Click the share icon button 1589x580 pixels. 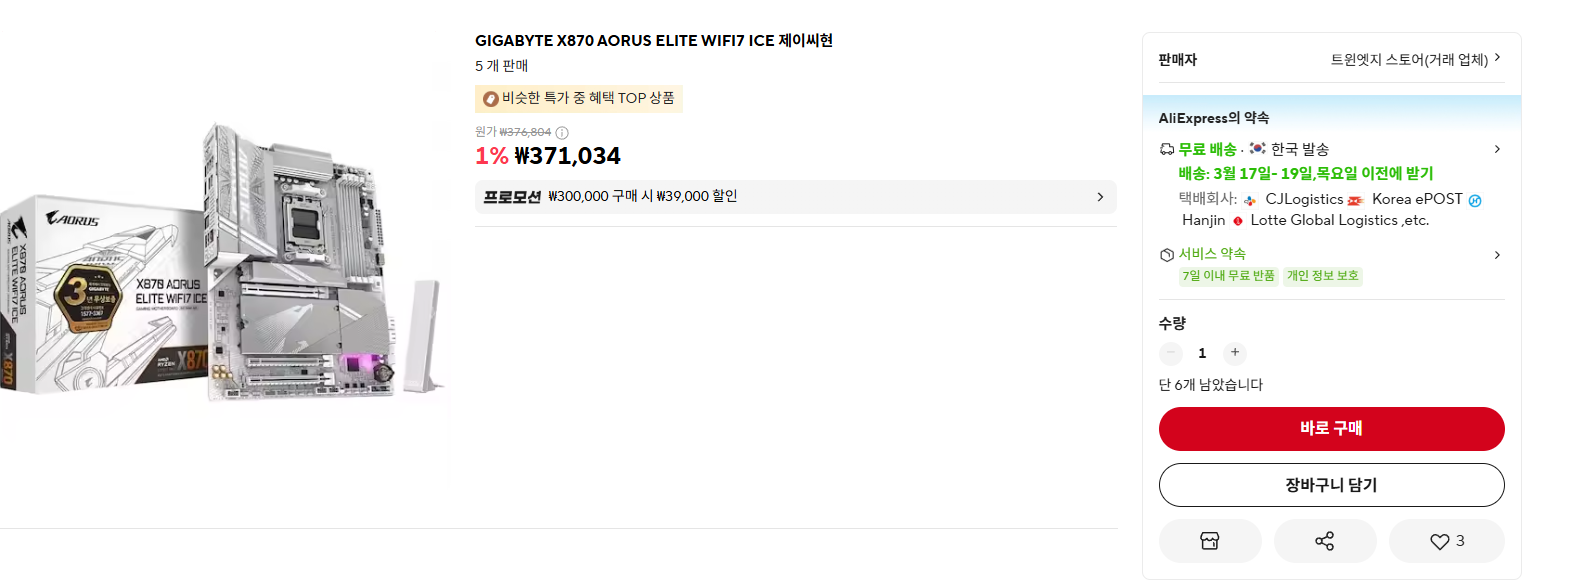pos(1324,541)
